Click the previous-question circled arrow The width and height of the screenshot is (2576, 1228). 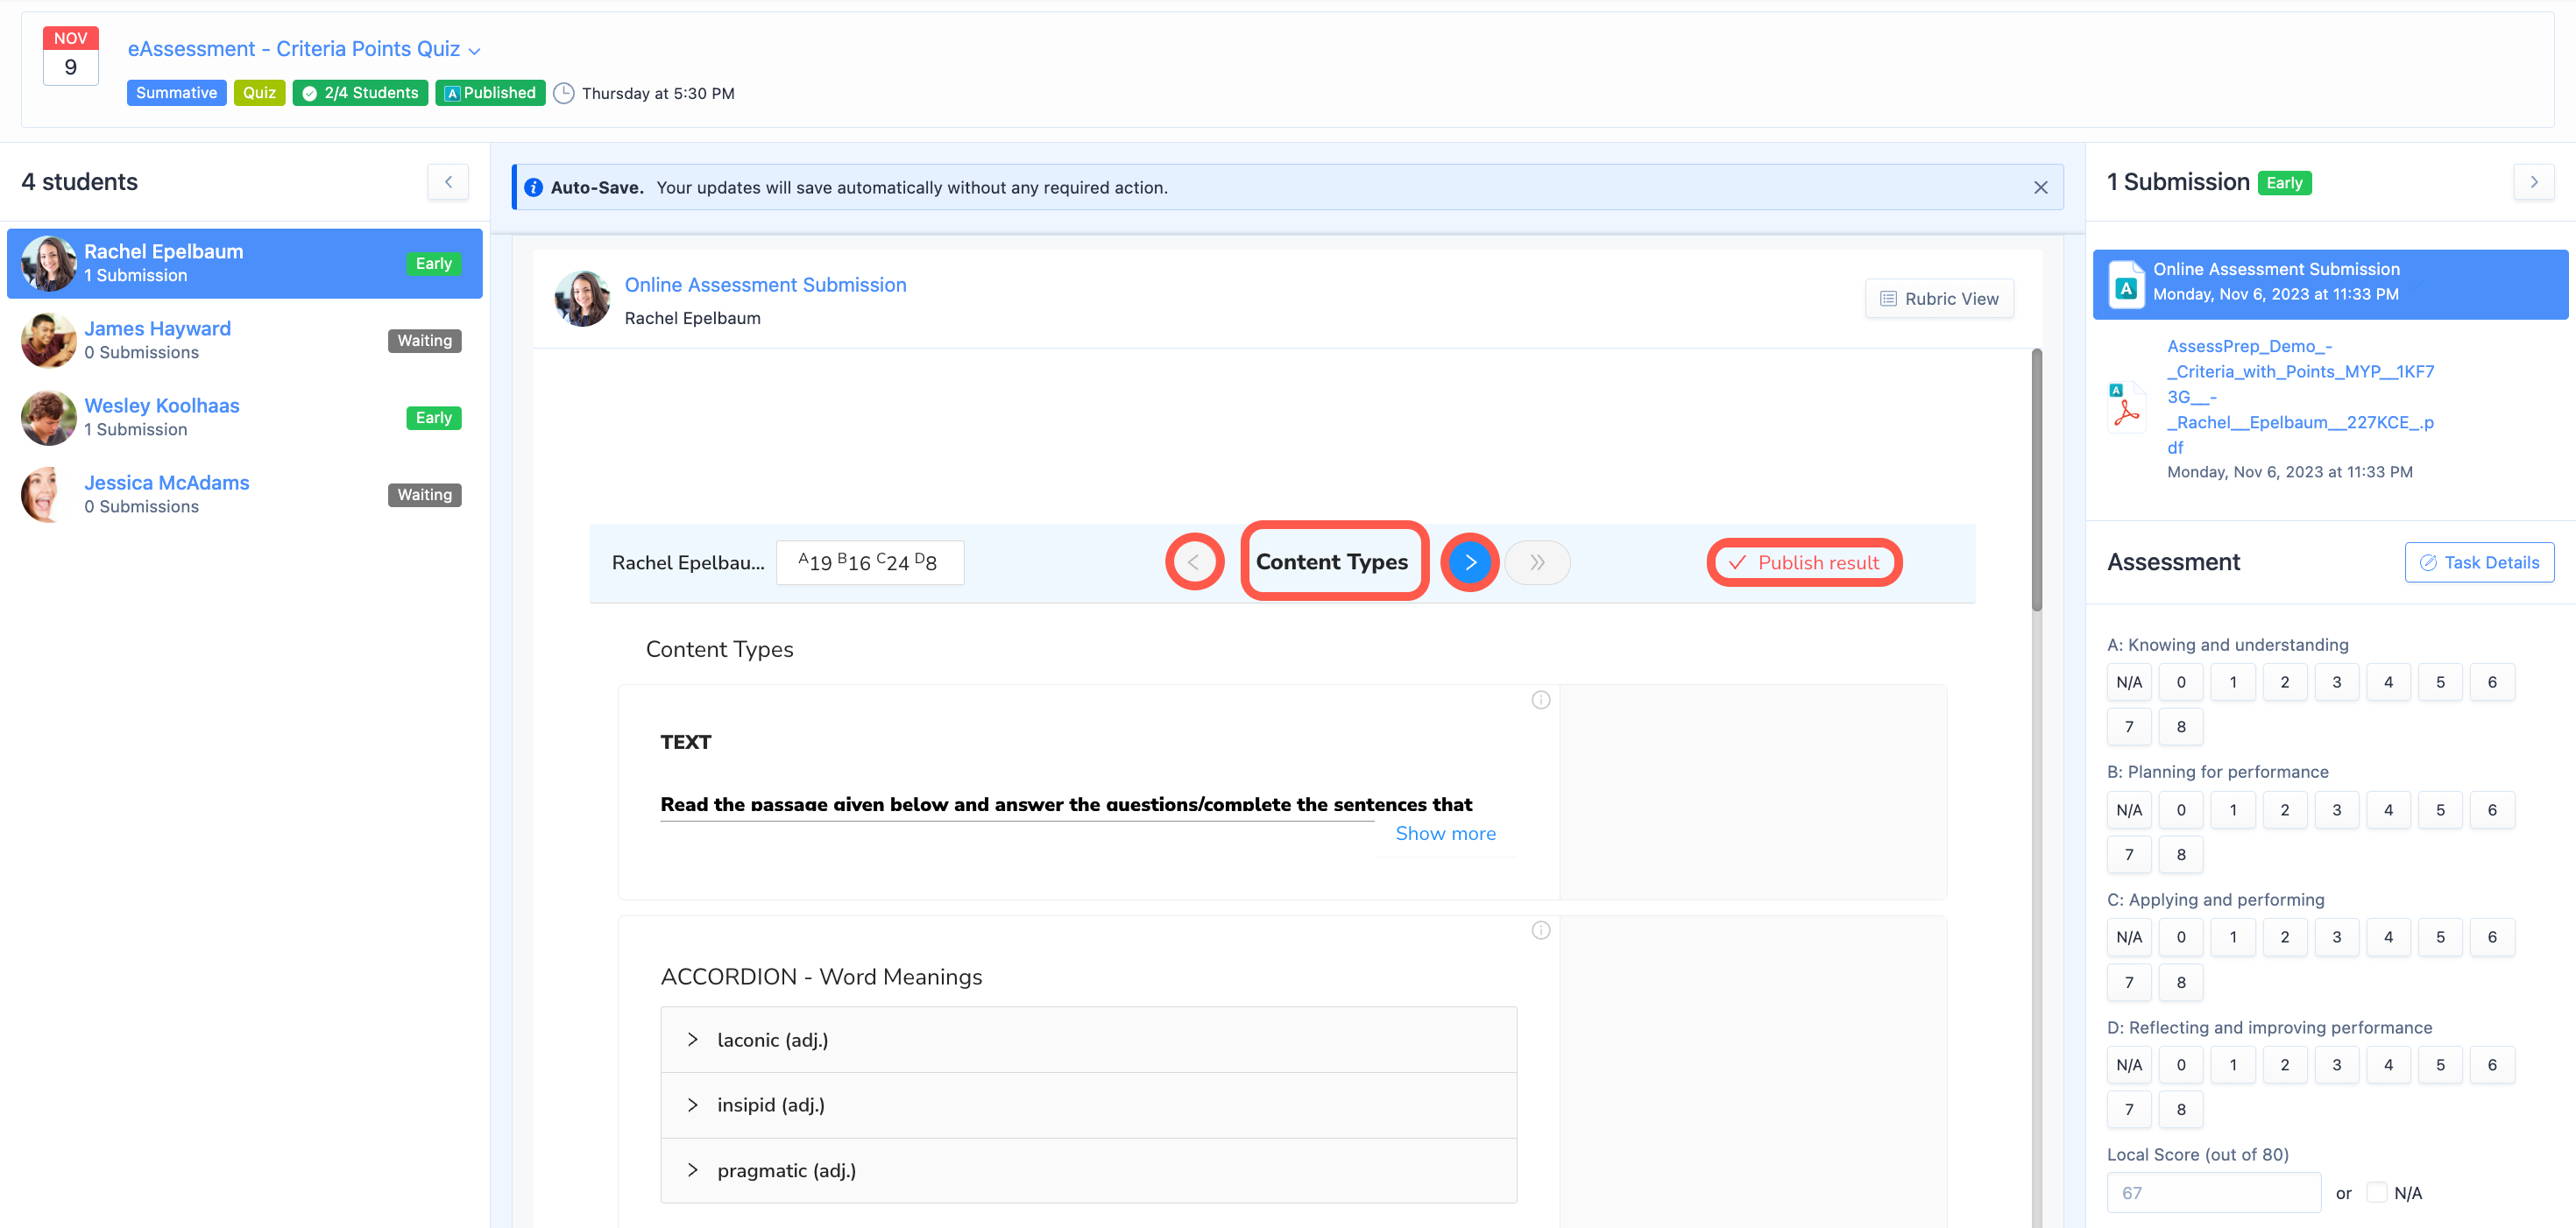point(1194,562)
